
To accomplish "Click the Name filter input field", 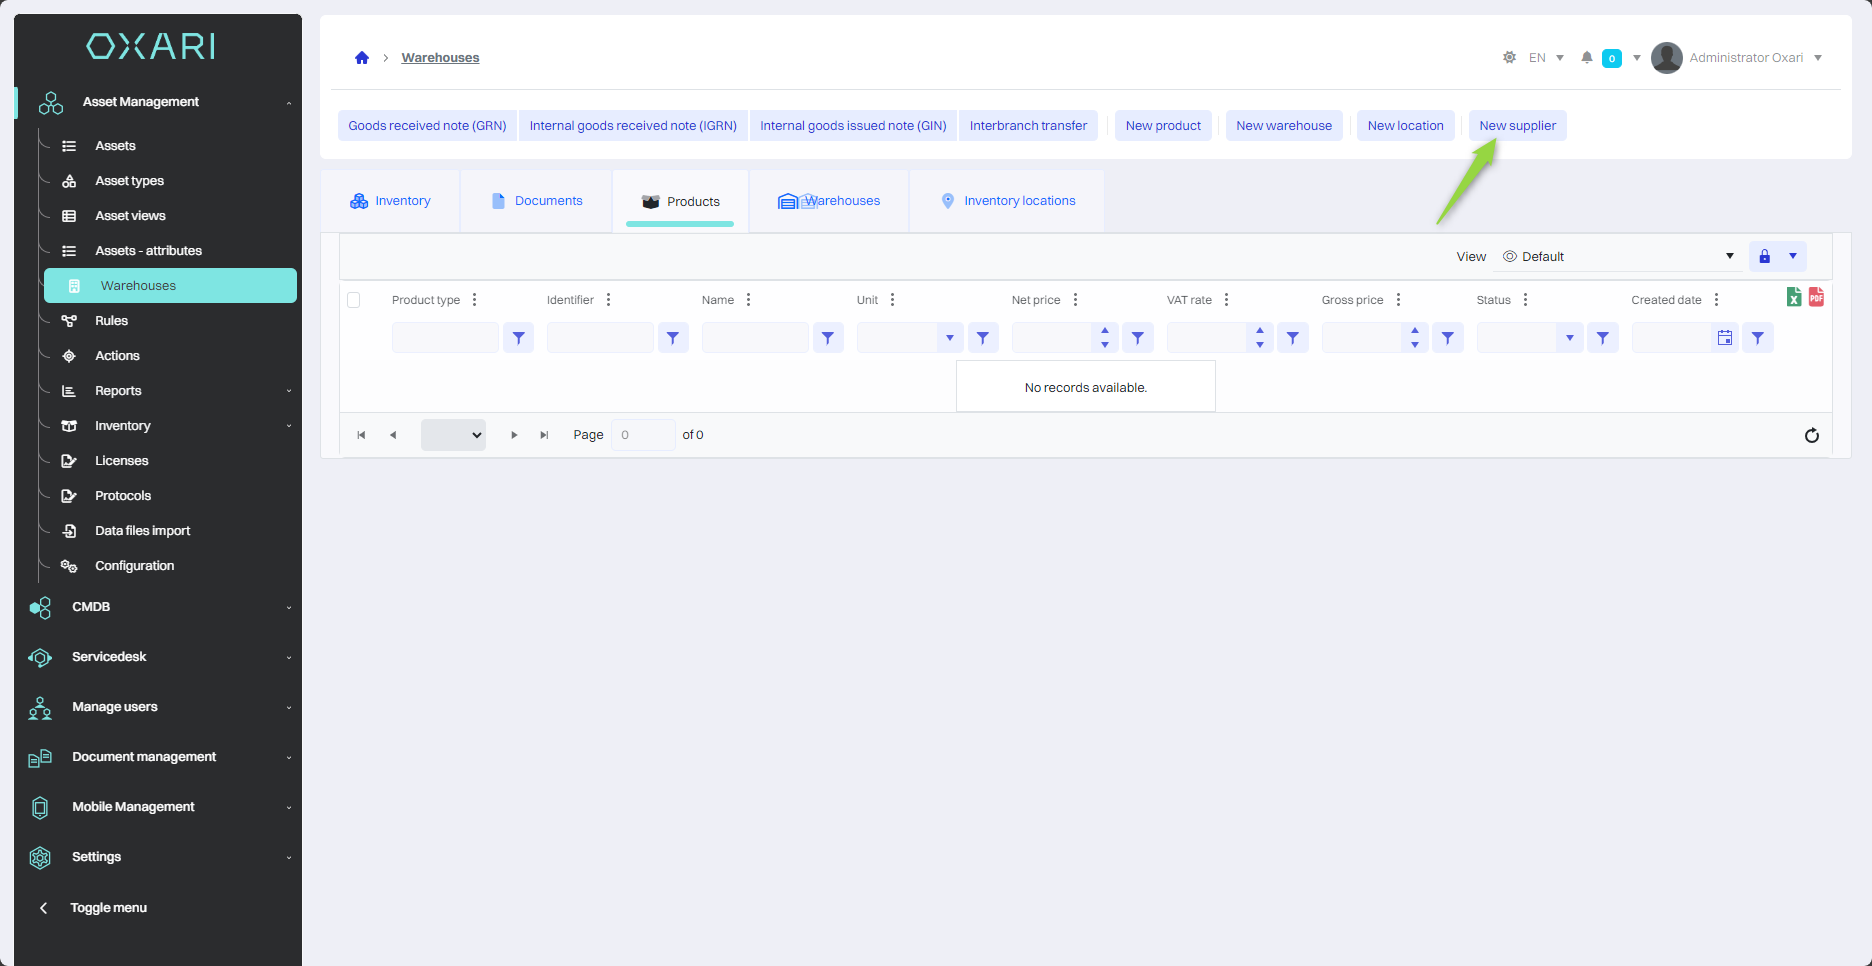I will [754, 338].
